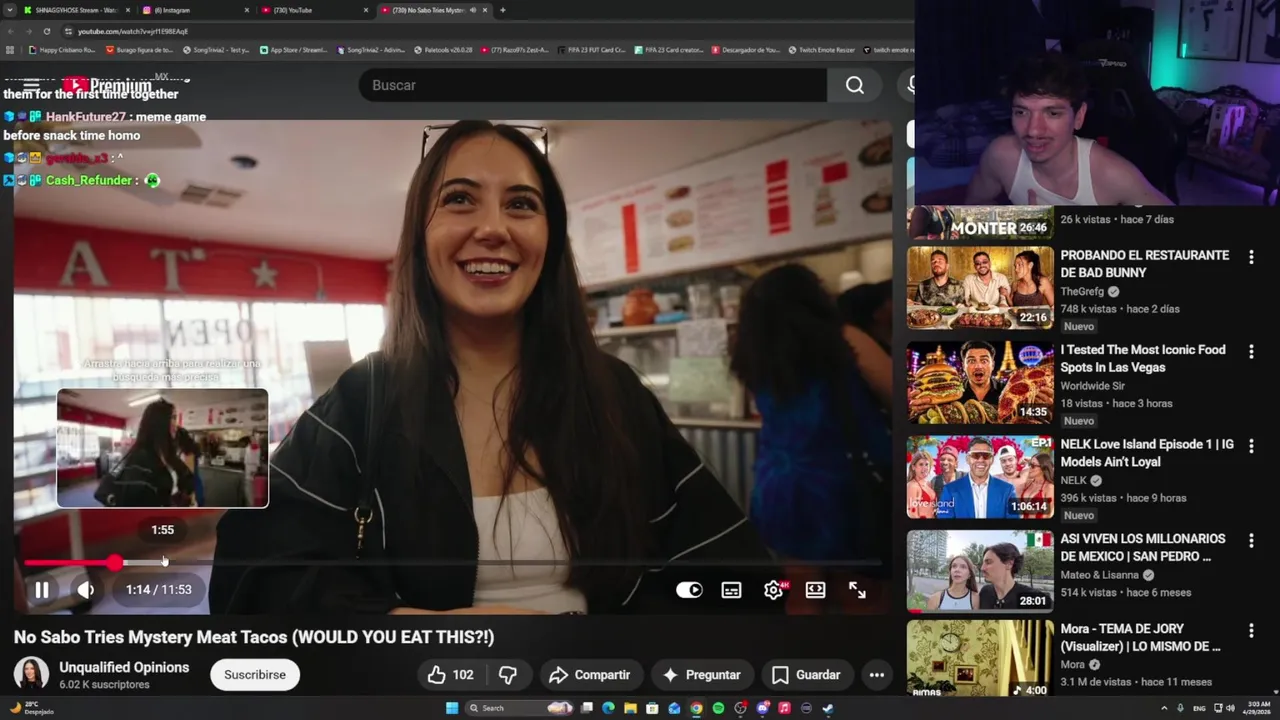
Task: Expand tab search dropdown arrow
Action: pos(9,10)
